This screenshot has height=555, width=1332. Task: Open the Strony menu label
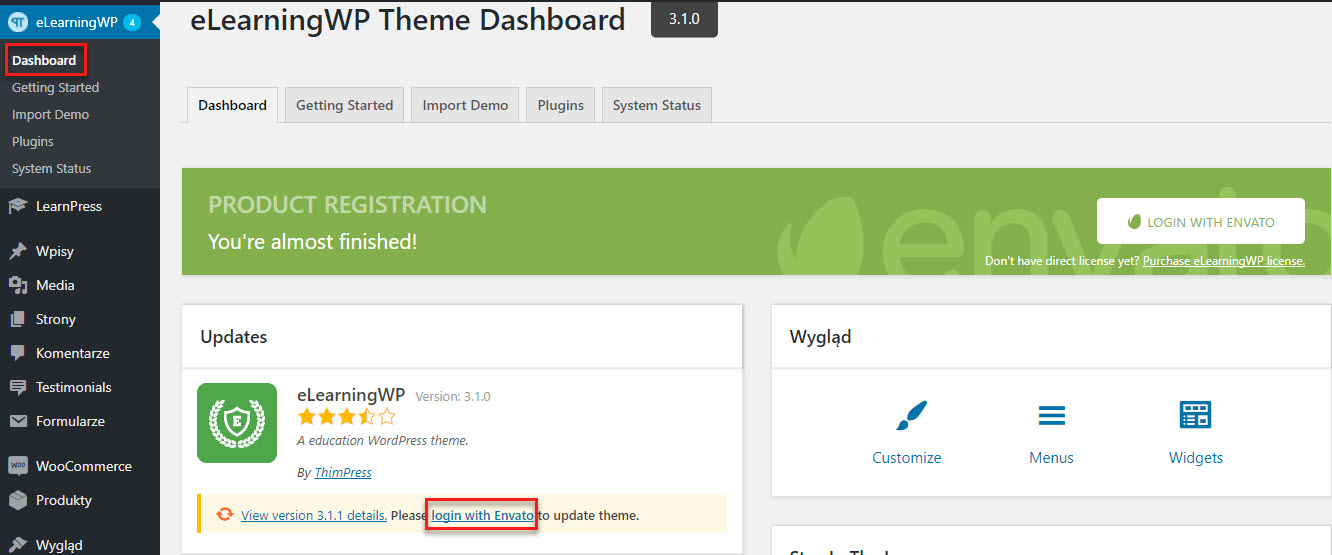pyautogui.click(x=56, y=319)
